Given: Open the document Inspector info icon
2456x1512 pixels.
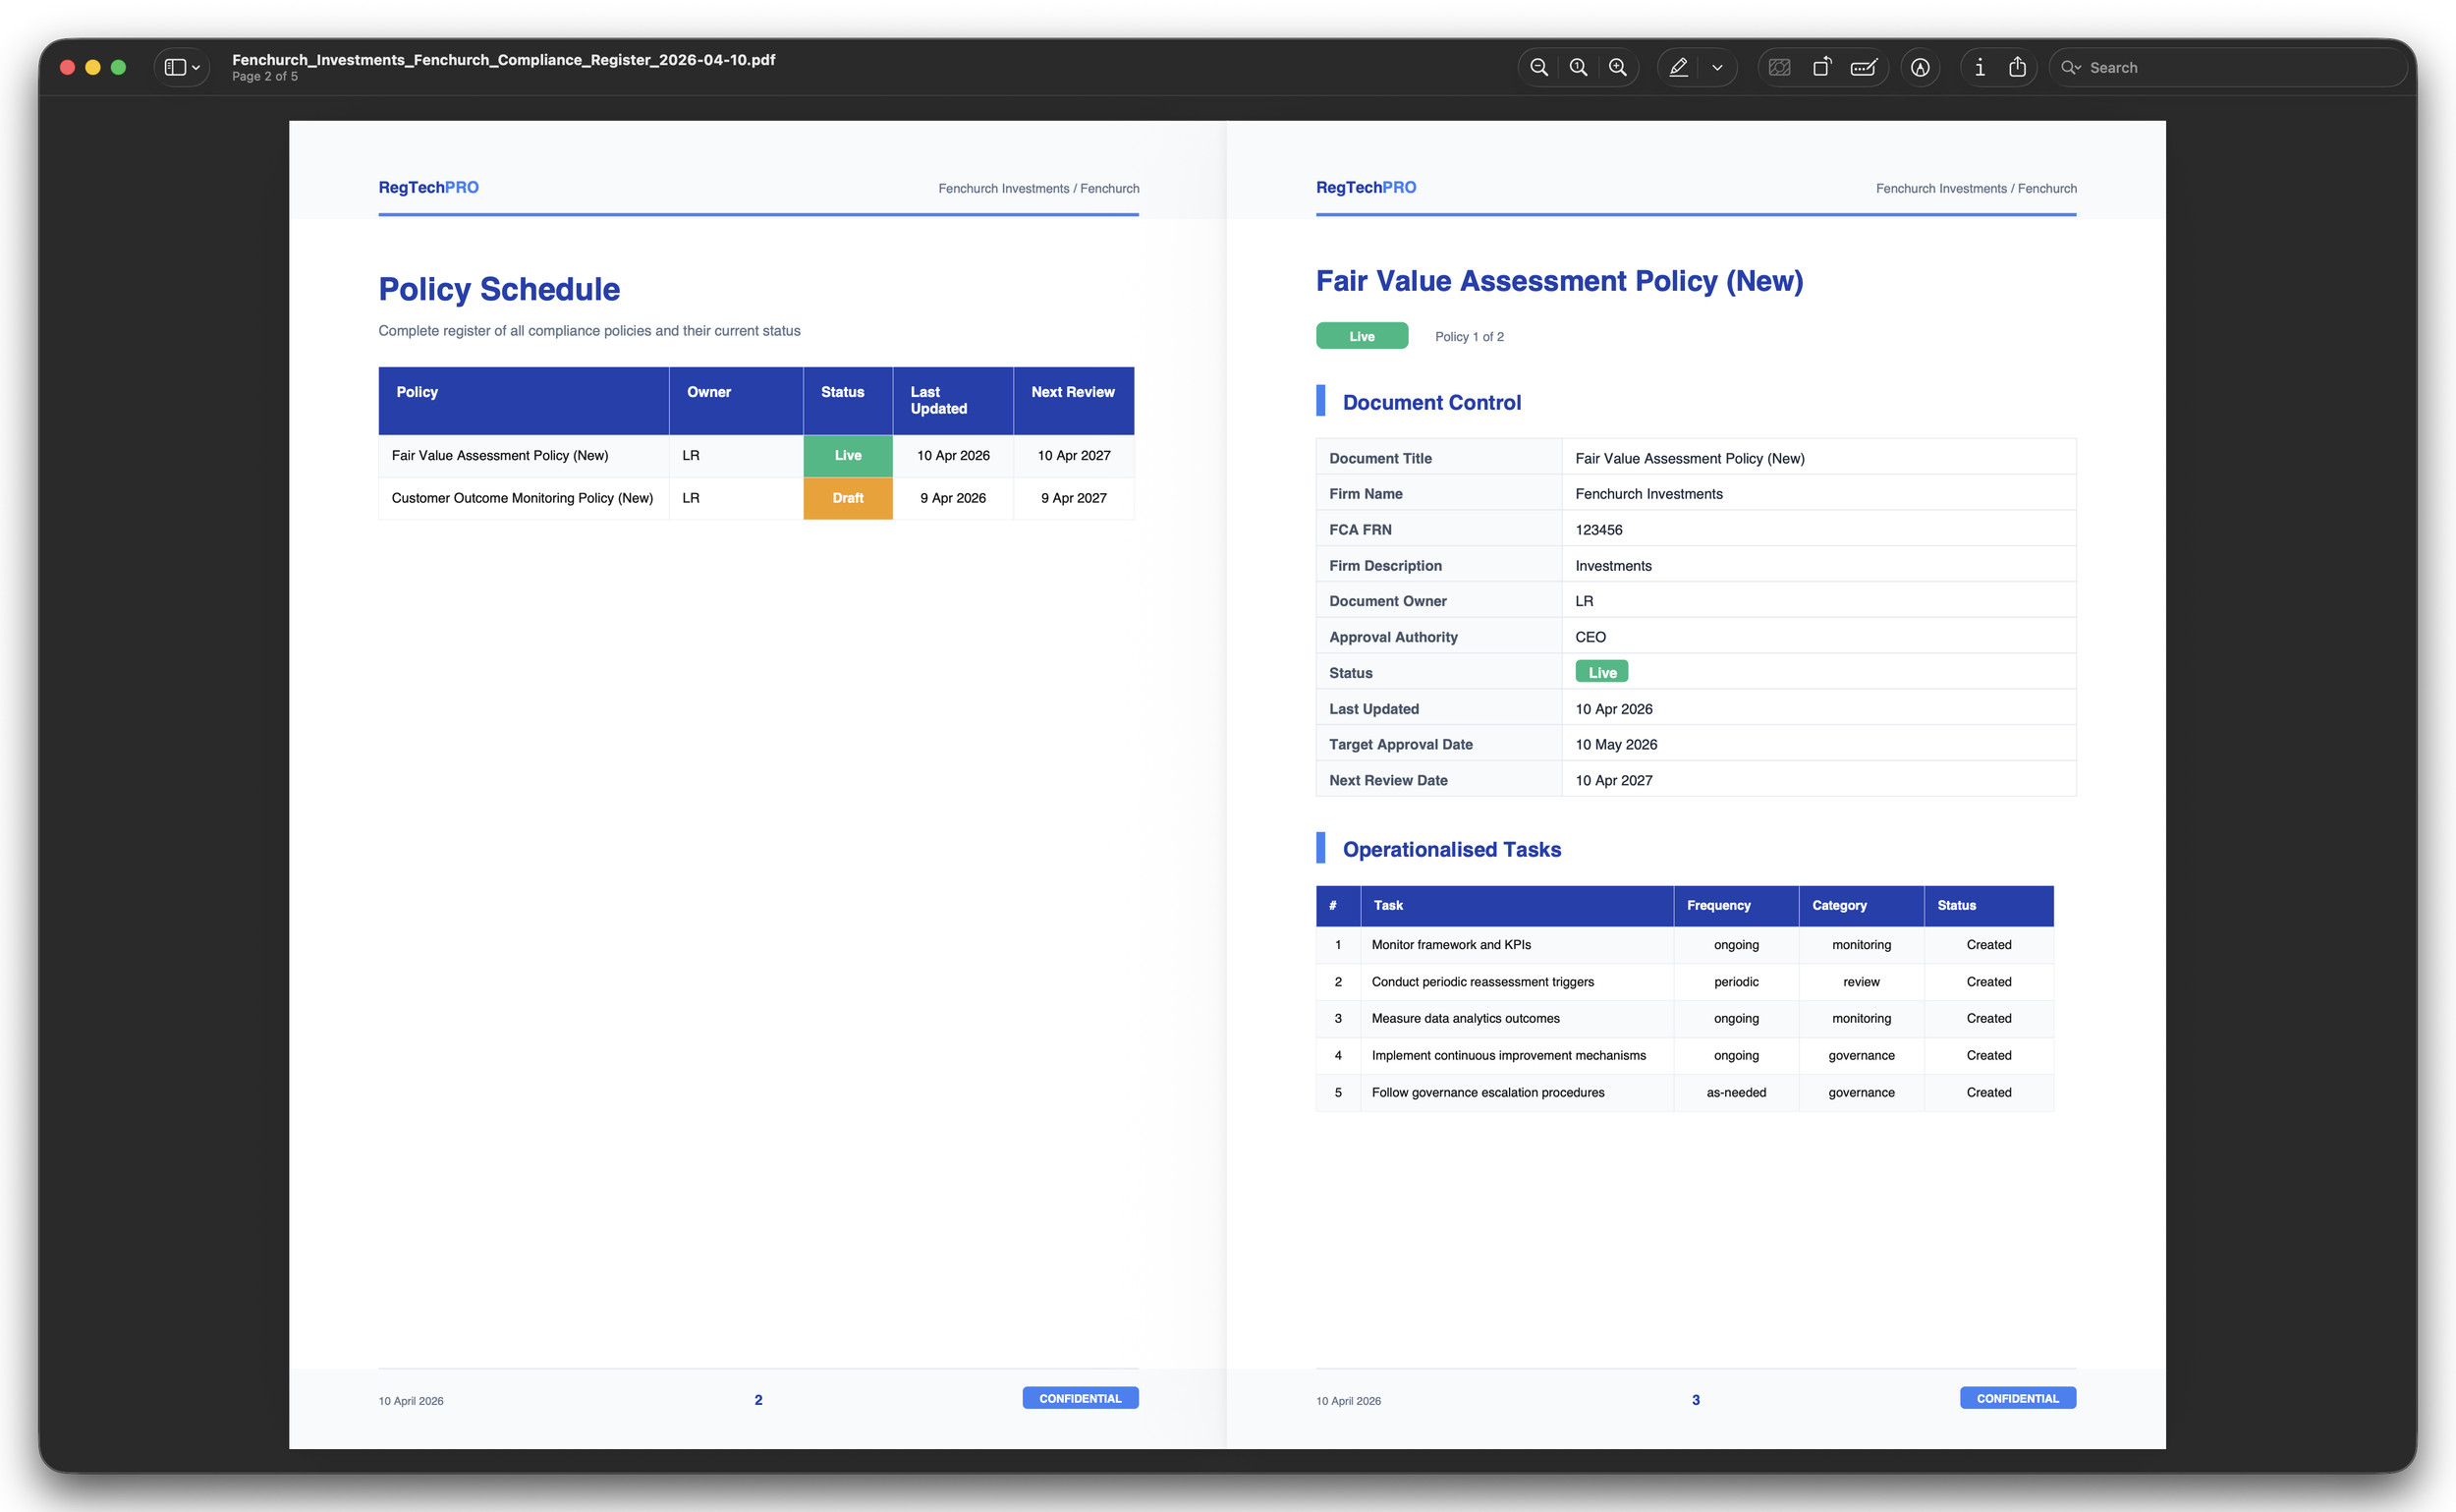Looking at the screenshot, I should [x=1979, y=67].
